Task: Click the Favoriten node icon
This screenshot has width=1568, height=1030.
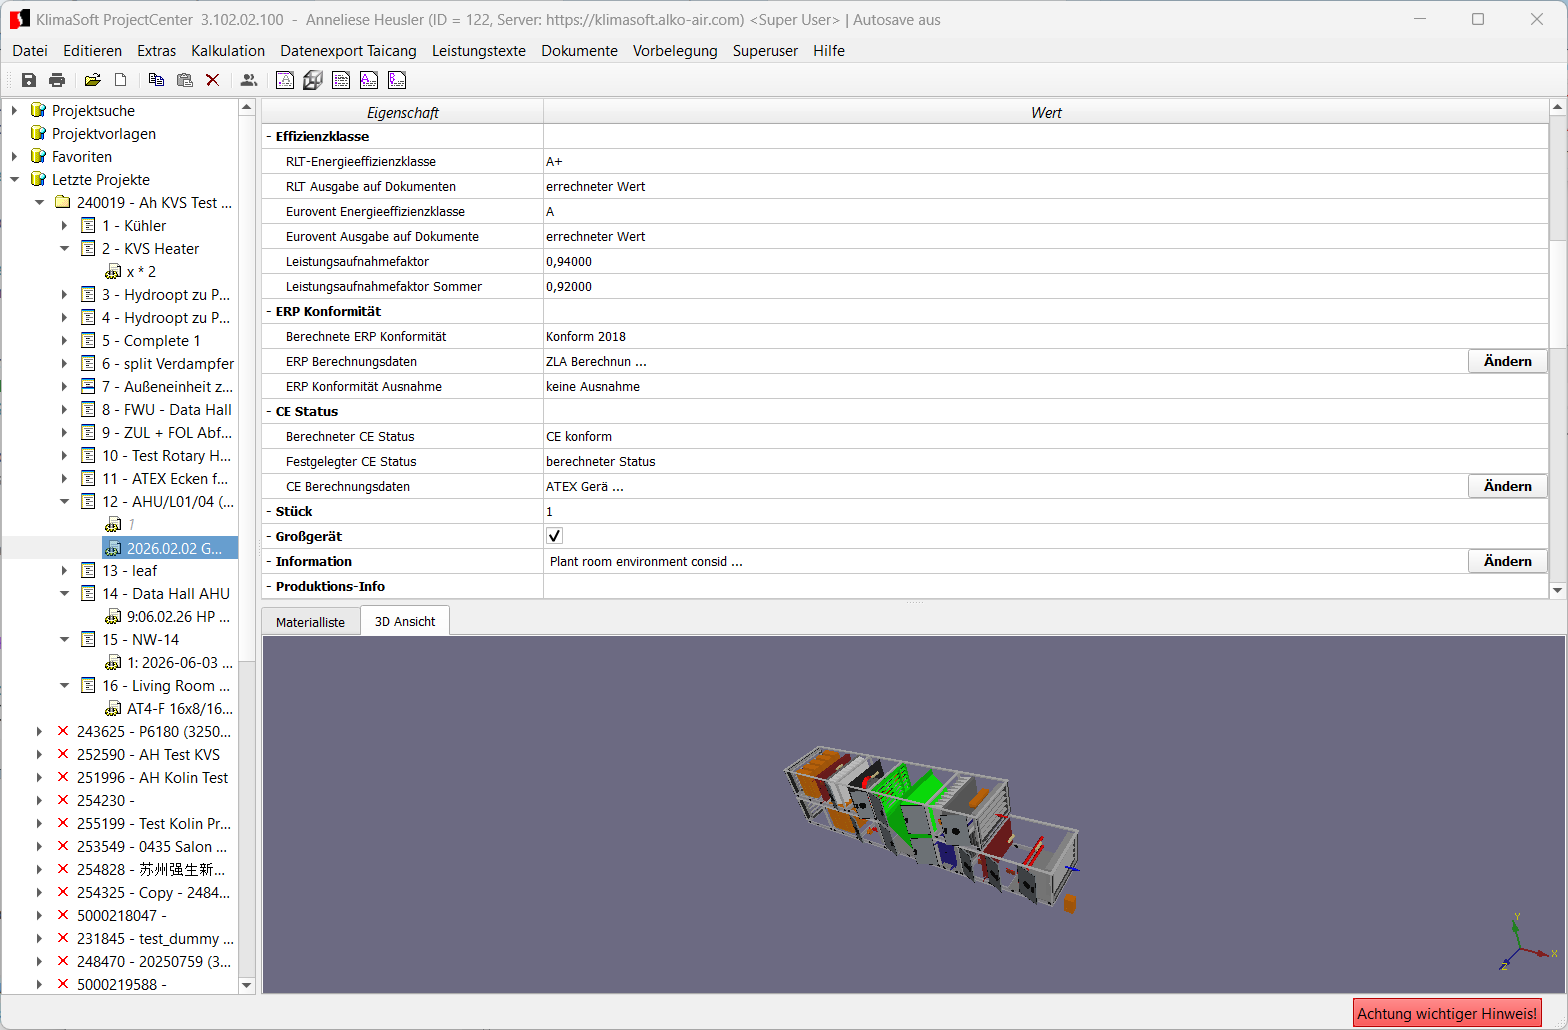Action: pyautogui.click(x=38, y=156)
